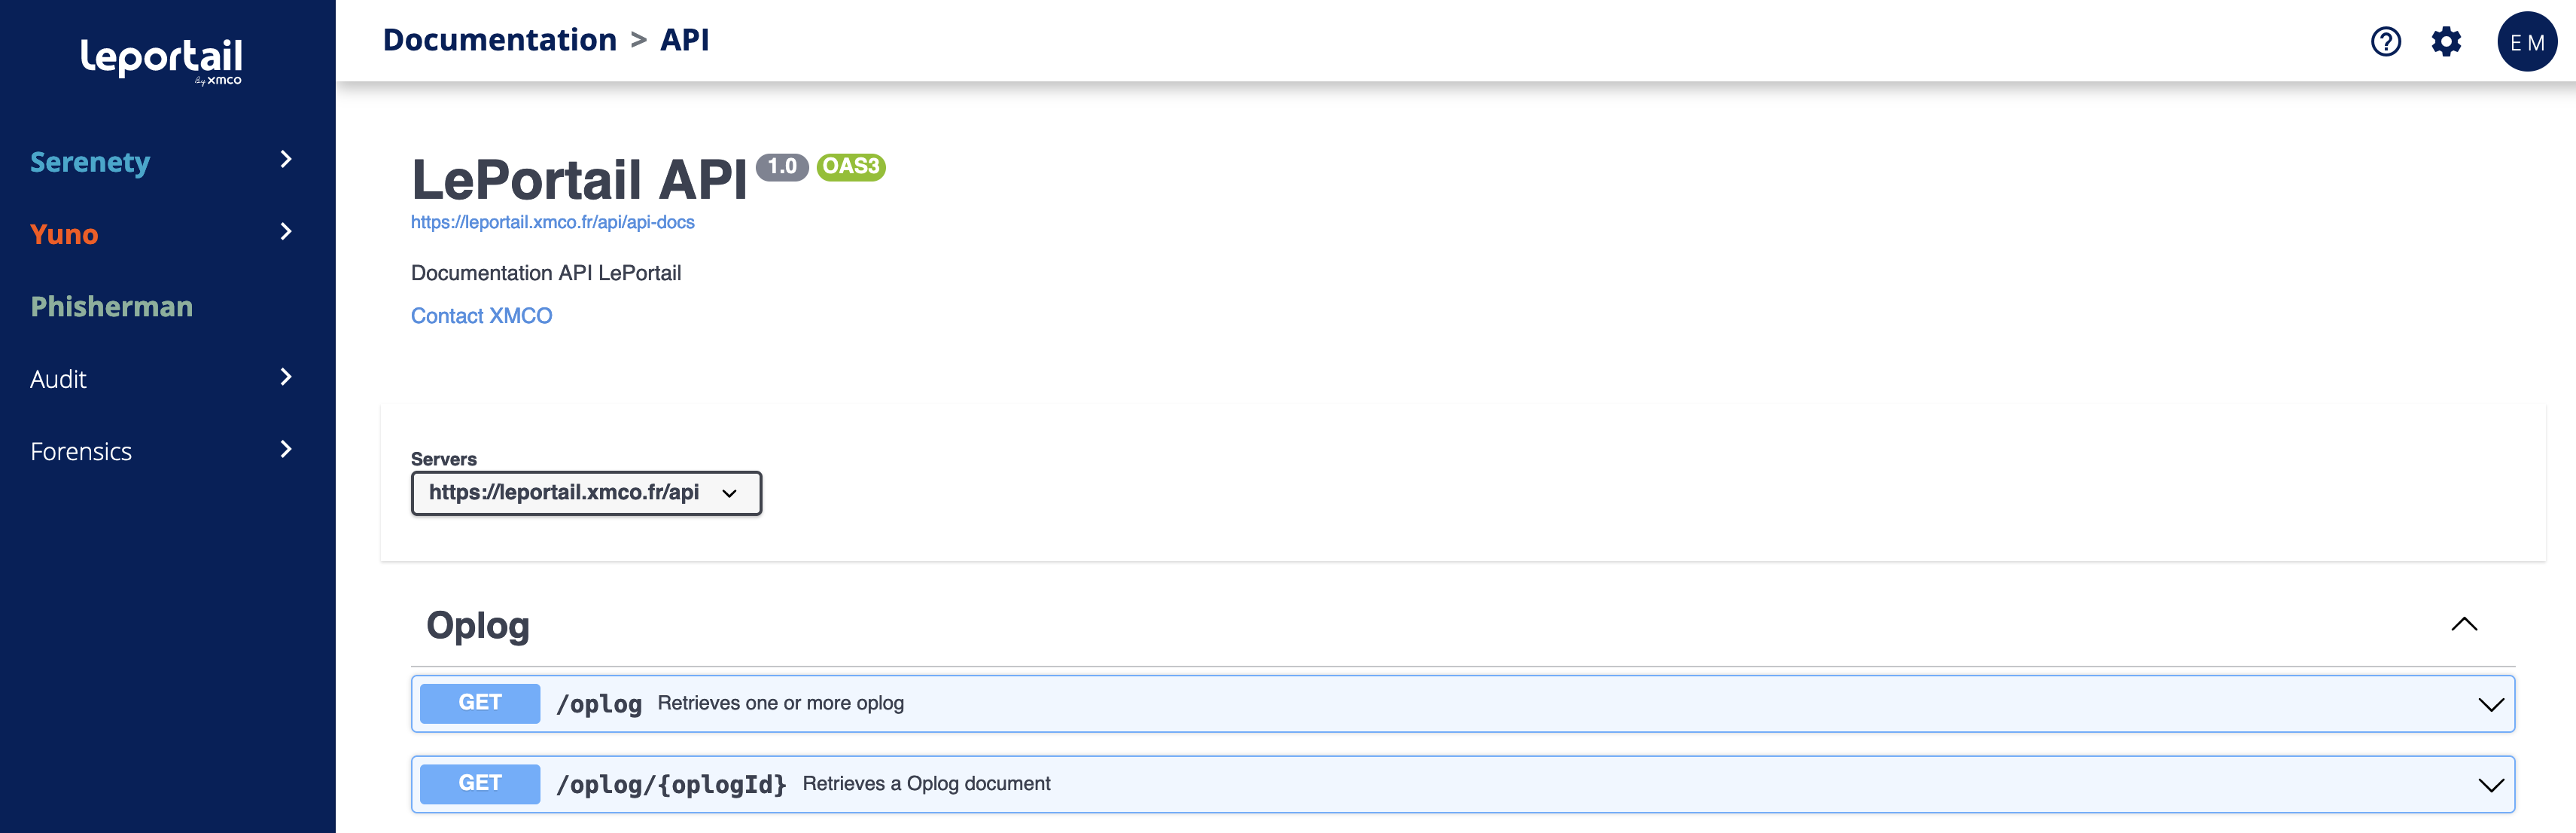Click the EM user avatar
The height and width of the screenshot is (833, 2576).
pyautogui.click(x=2526, y=42)
